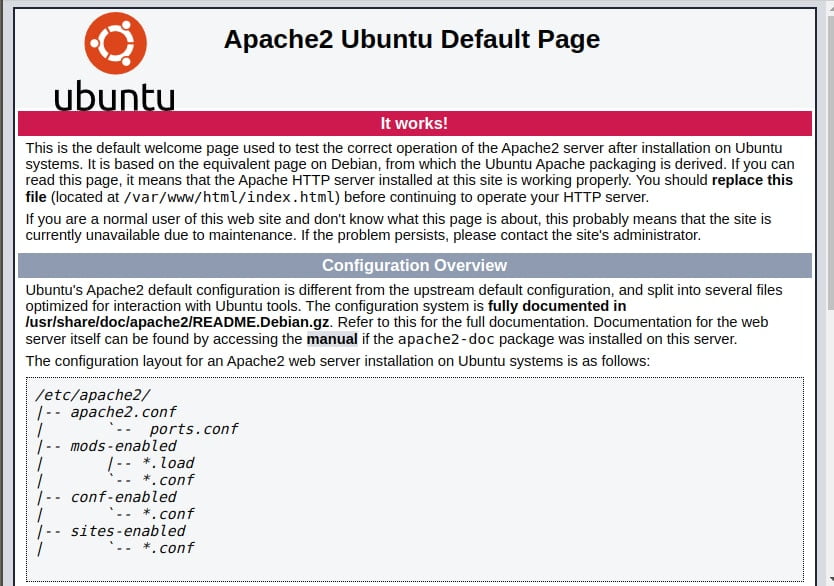Click the Configuration Overview section header

coord(414,265)
